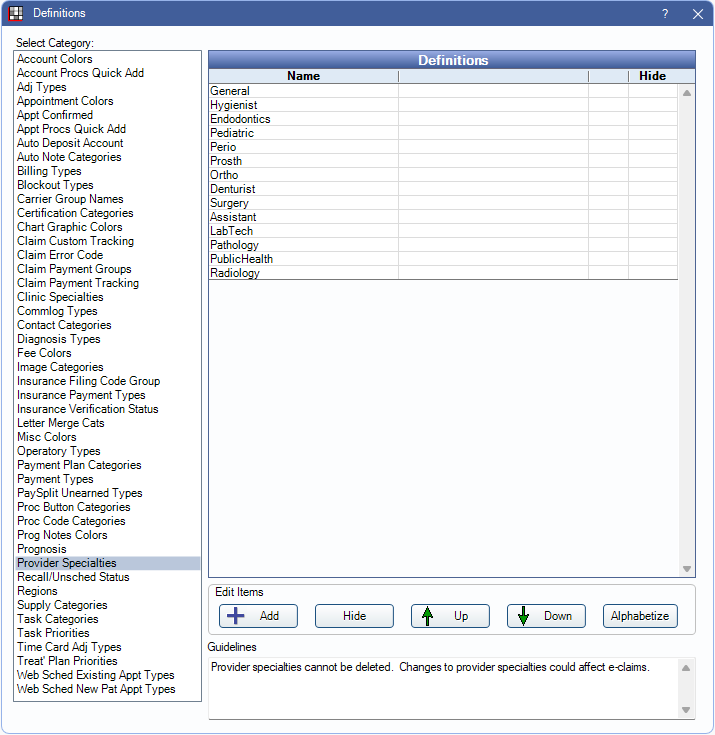This screenshot has height=735, width=715.
Task: Choose Appointment Colors in category list
Action: [x=65, y=101]
